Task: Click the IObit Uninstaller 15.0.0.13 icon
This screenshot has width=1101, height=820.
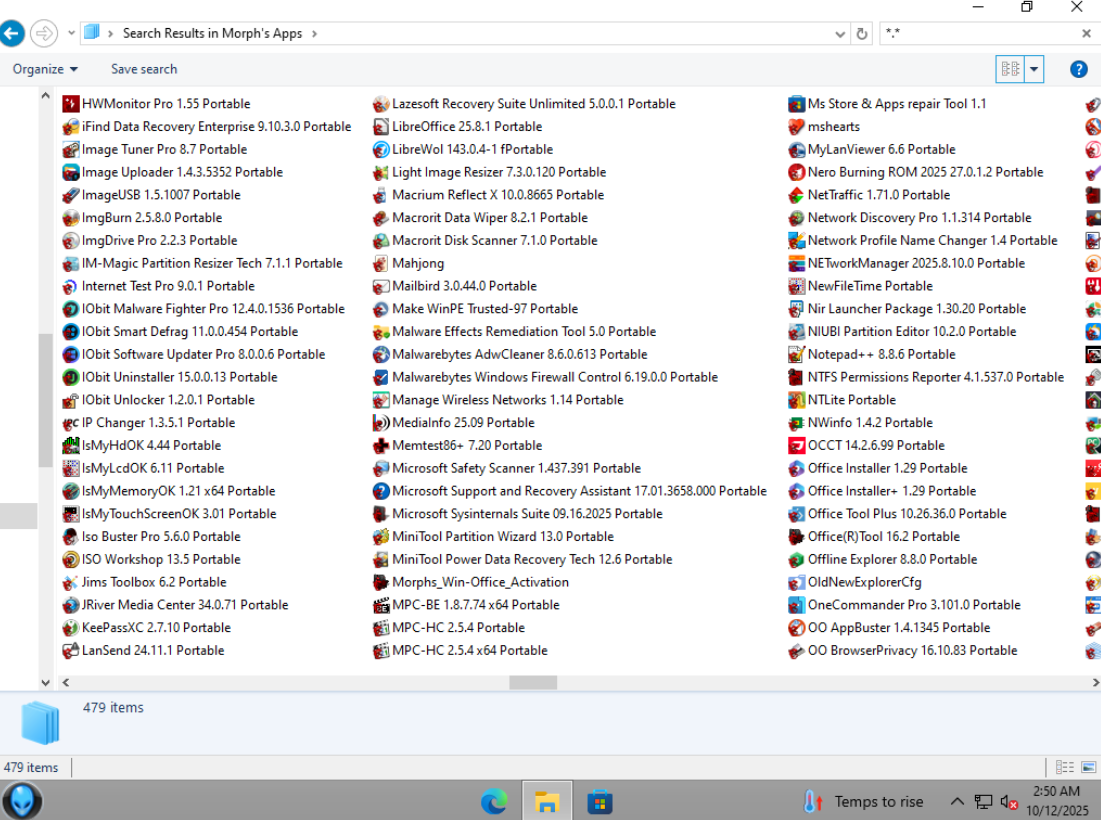Action: coord(70,377)
